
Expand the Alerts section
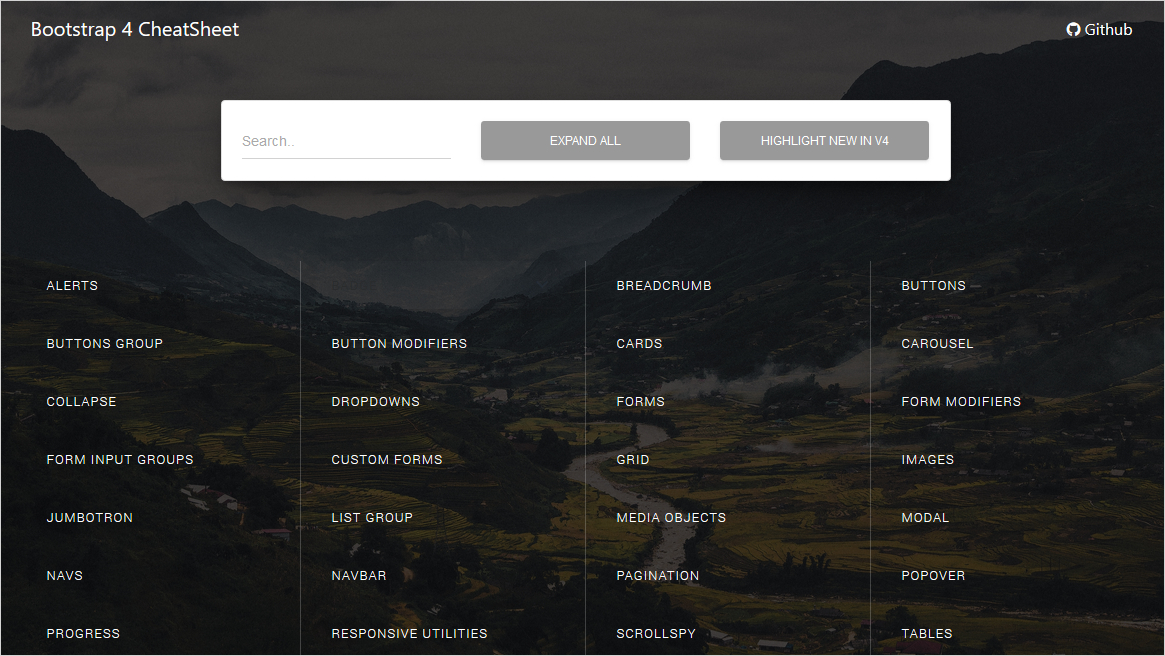point(72,286)
